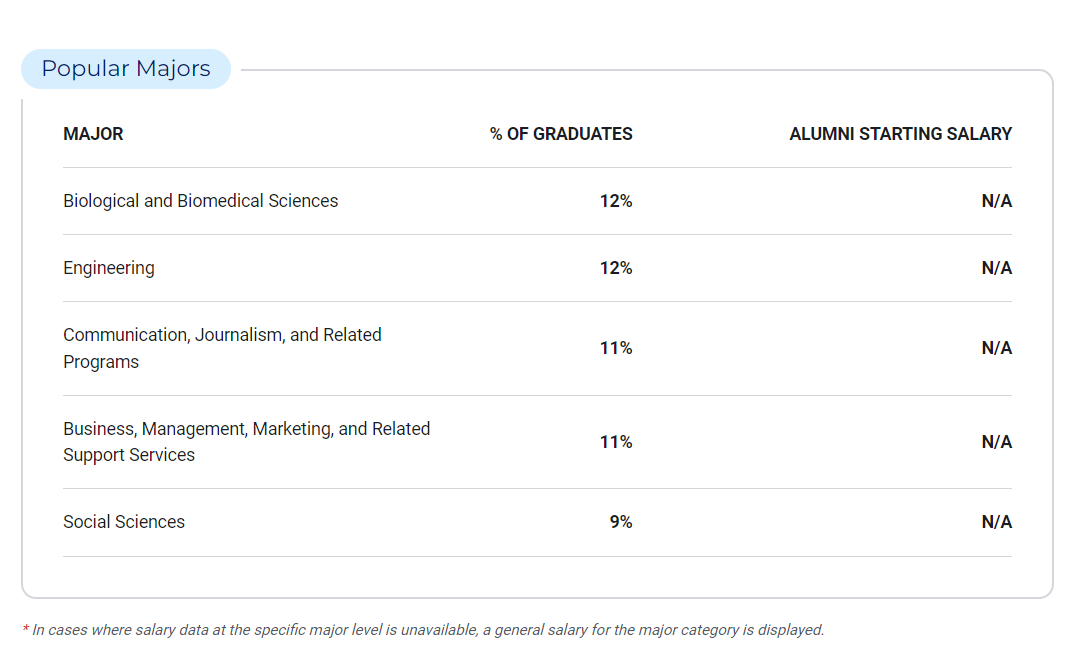Screen dimensions: 1073x662
Task: Click the Popular Majors section badge
Action: point(126,69)
